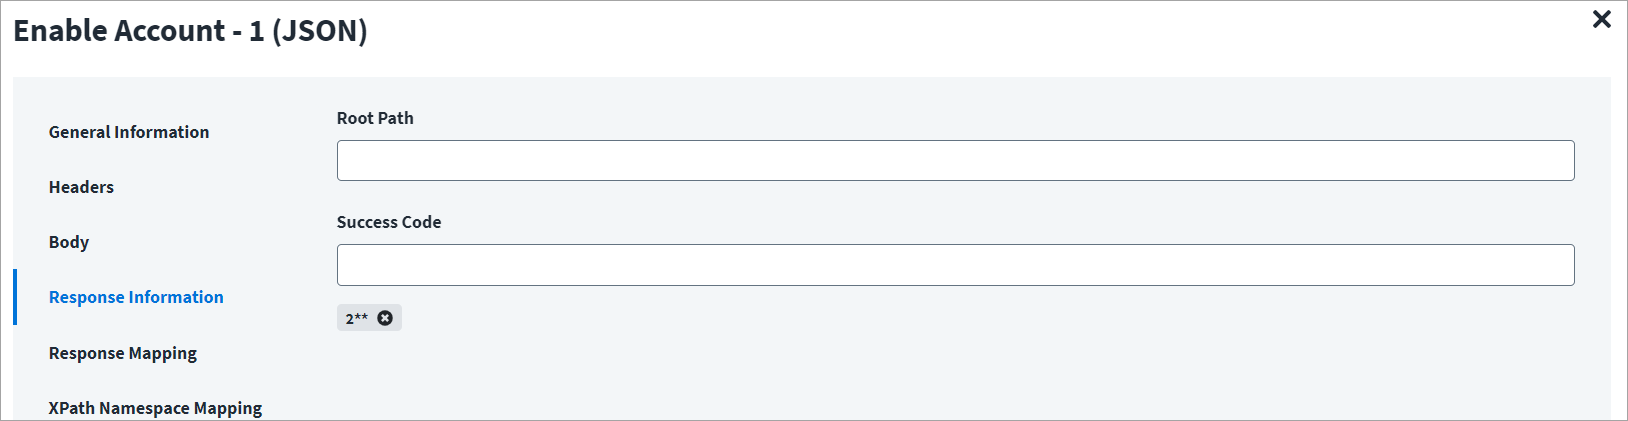Open the Response Mapping section

(123, 353)
